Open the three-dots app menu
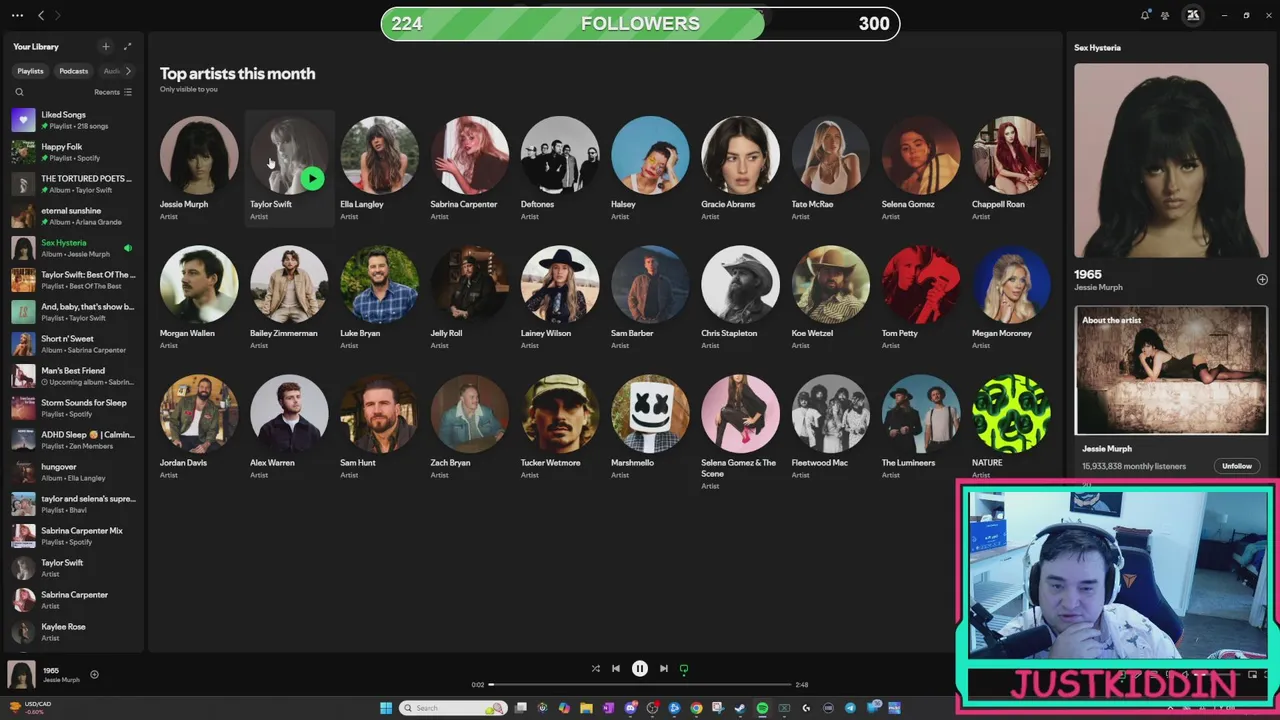The width and height of the screenshot is (1280, 720). click(x=17, y=15)
